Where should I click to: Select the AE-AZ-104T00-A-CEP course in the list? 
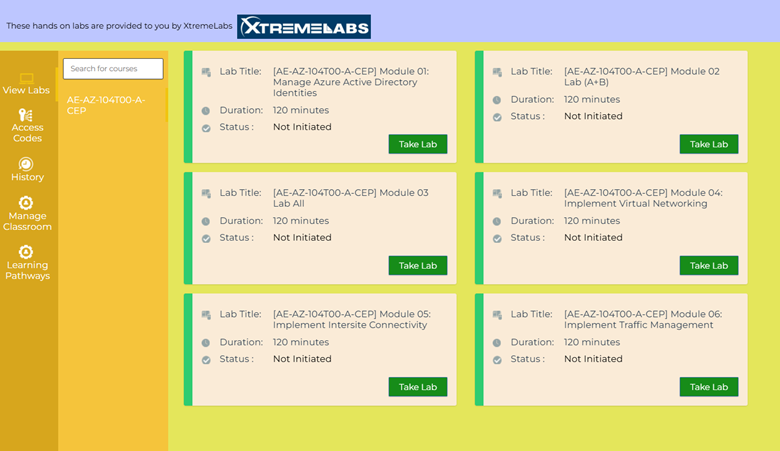pos(106,105)
